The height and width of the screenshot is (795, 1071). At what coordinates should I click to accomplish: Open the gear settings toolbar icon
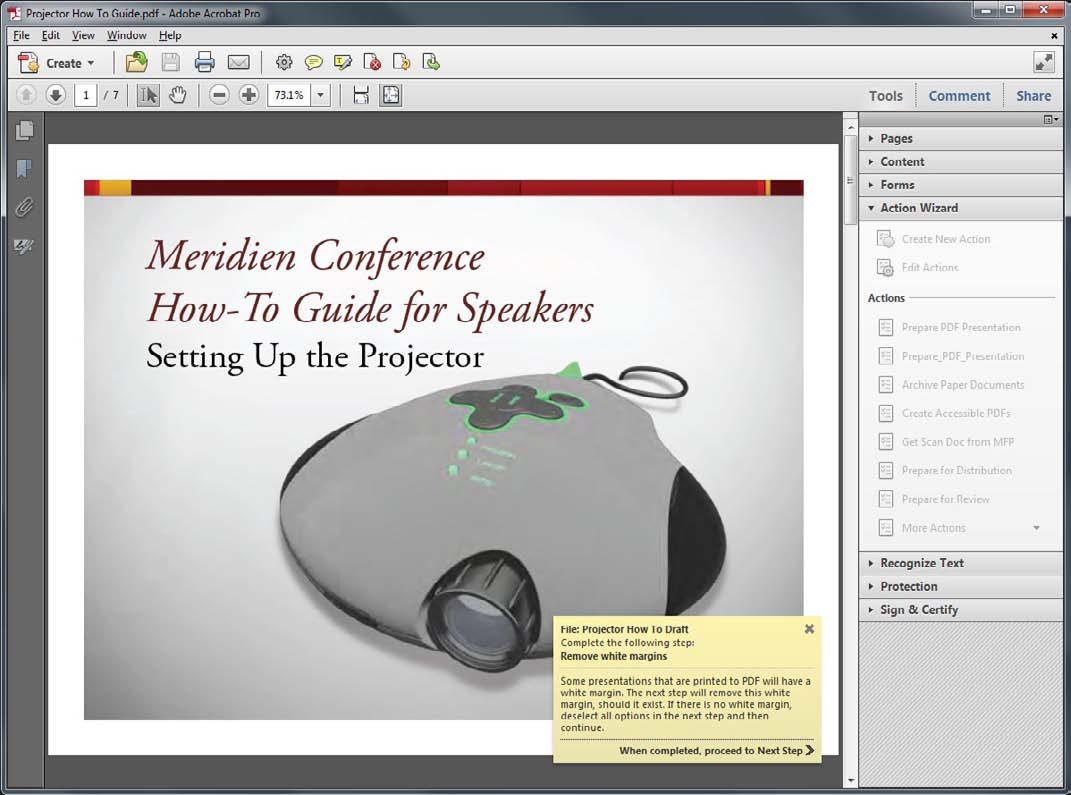[283, 63]
